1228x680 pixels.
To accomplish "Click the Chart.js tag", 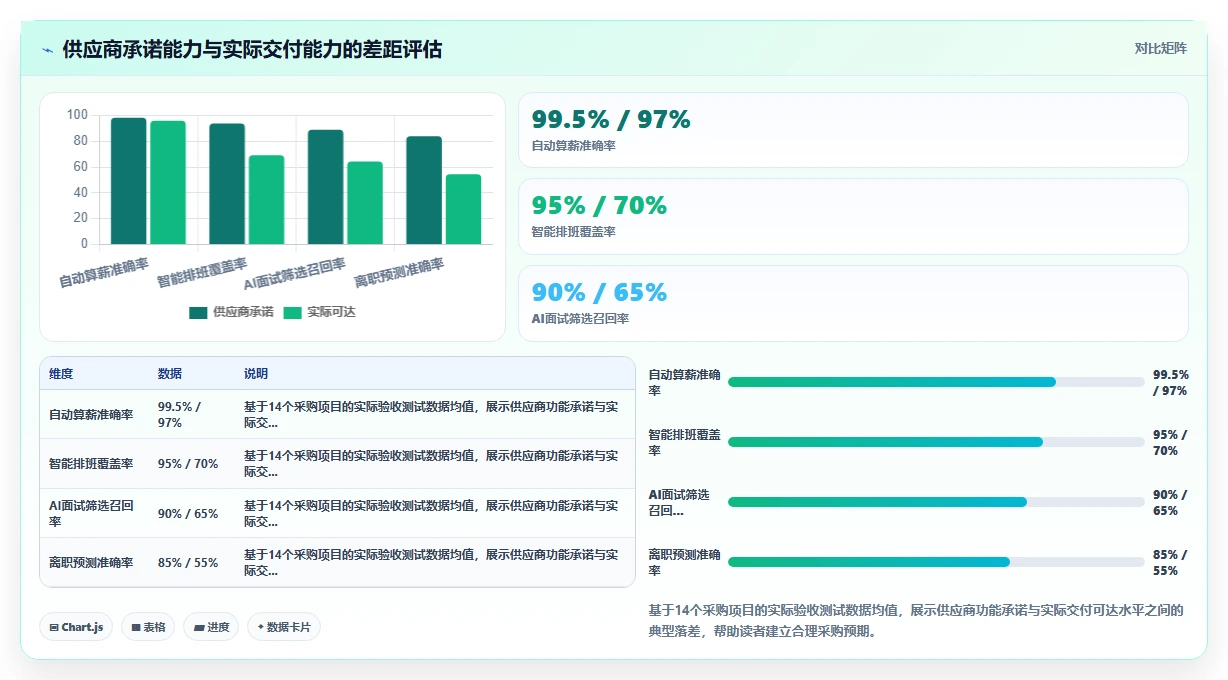I will 77,627.
